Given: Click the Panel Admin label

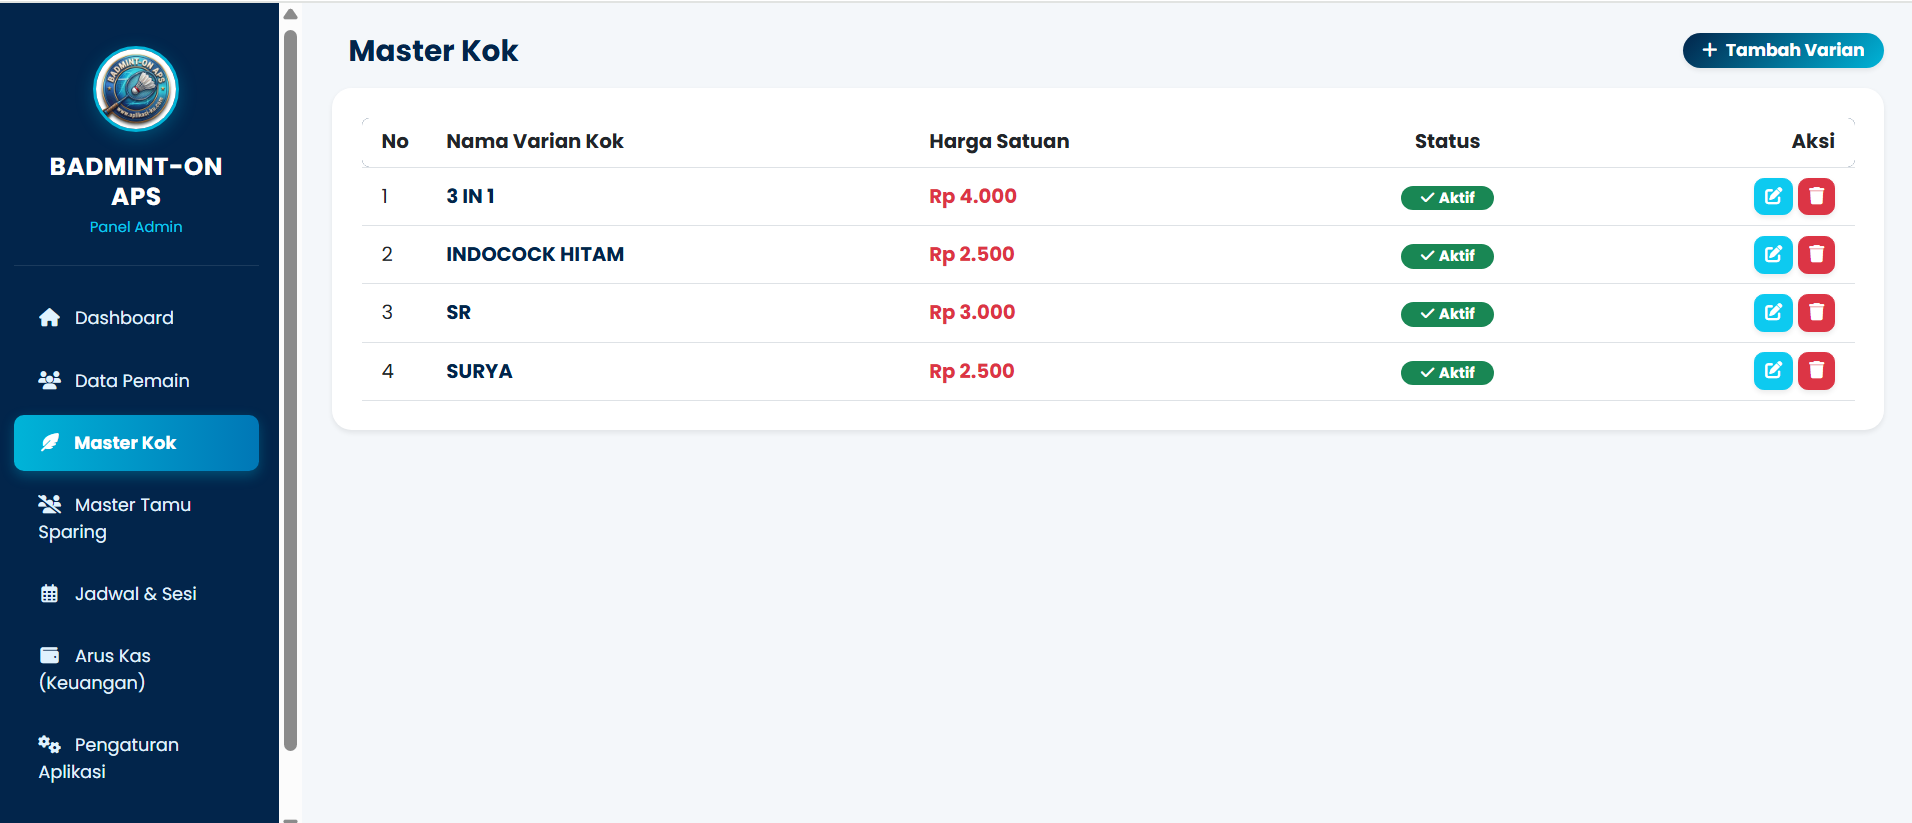Looking at the screenshot, I should pyautogui.click(x=136, y=227).
